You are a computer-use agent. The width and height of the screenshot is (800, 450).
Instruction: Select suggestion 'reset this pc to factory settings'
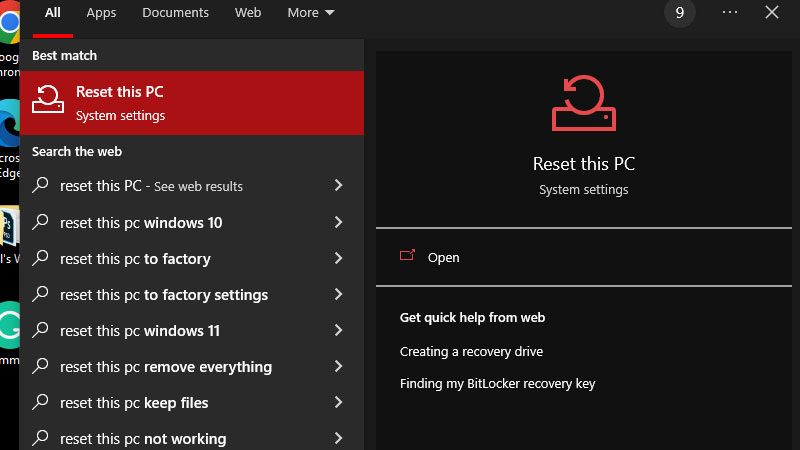click(192, 295)
